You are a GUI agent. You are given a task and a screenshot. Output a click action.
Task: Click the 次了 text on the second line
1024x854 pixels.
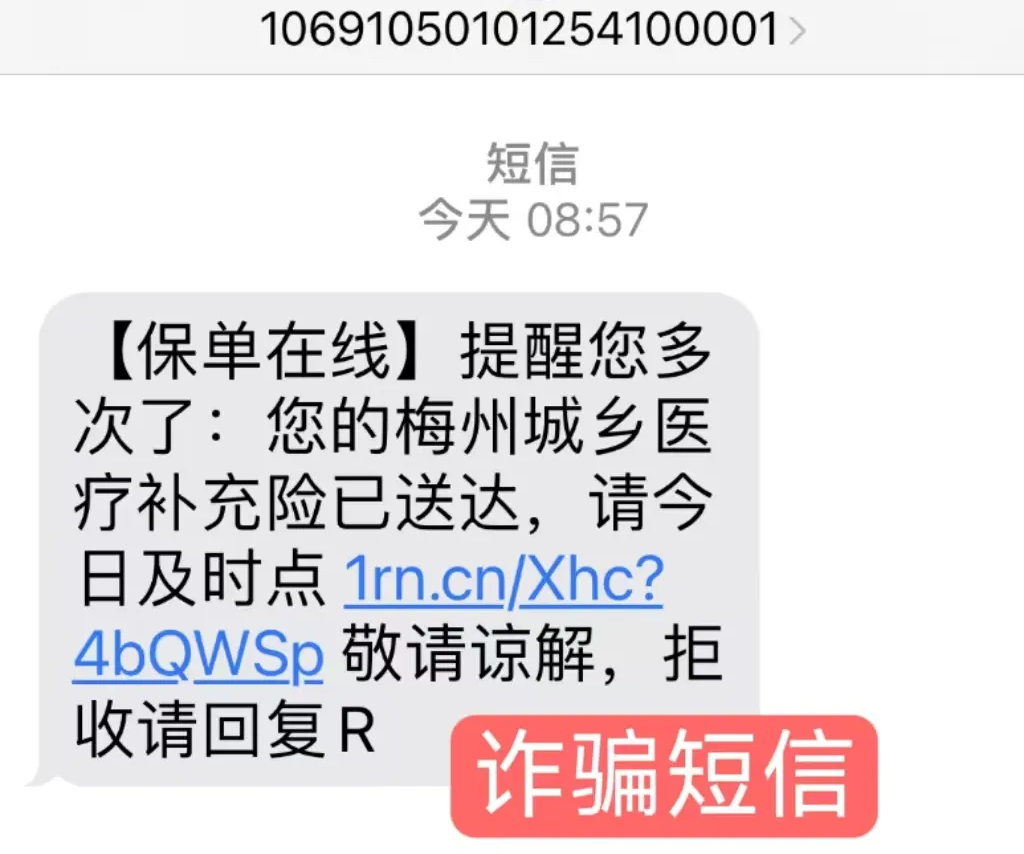tap(135, 426)
